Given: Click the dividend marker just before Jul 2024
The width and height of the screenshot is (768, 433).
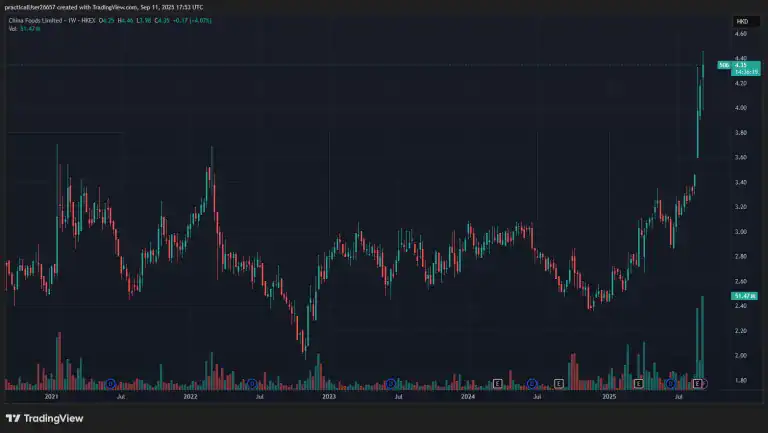Looking at the screenshot, I should click(x=532, y=383).
